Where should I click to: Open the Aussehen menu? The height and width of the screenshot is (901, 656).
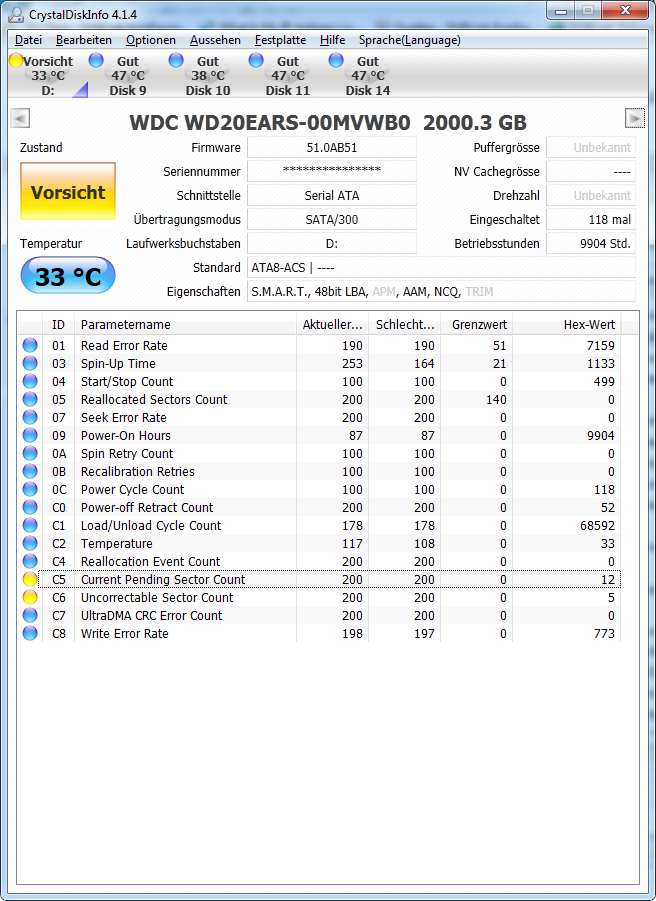pyautogui.click(x=215, y=40)
